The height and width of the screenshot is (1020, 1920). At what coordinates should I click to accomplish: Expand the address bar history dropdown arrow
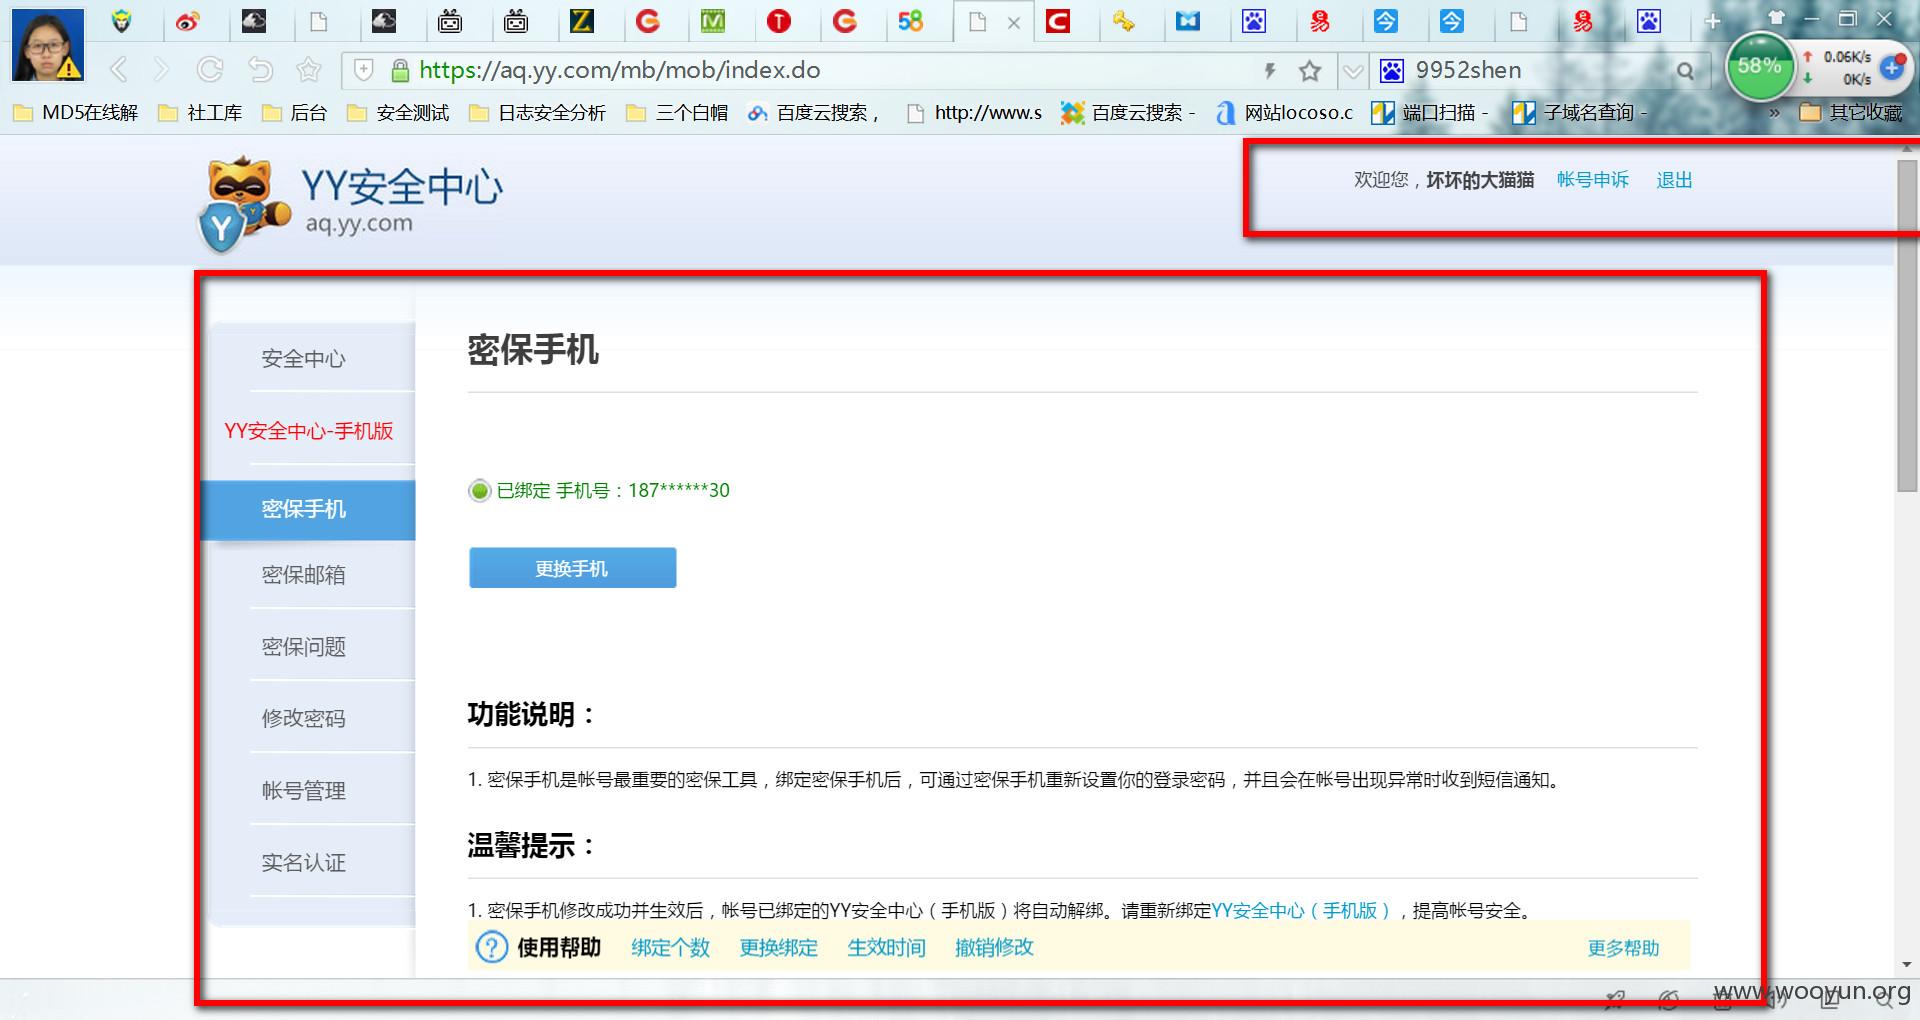click(1352, 70)
